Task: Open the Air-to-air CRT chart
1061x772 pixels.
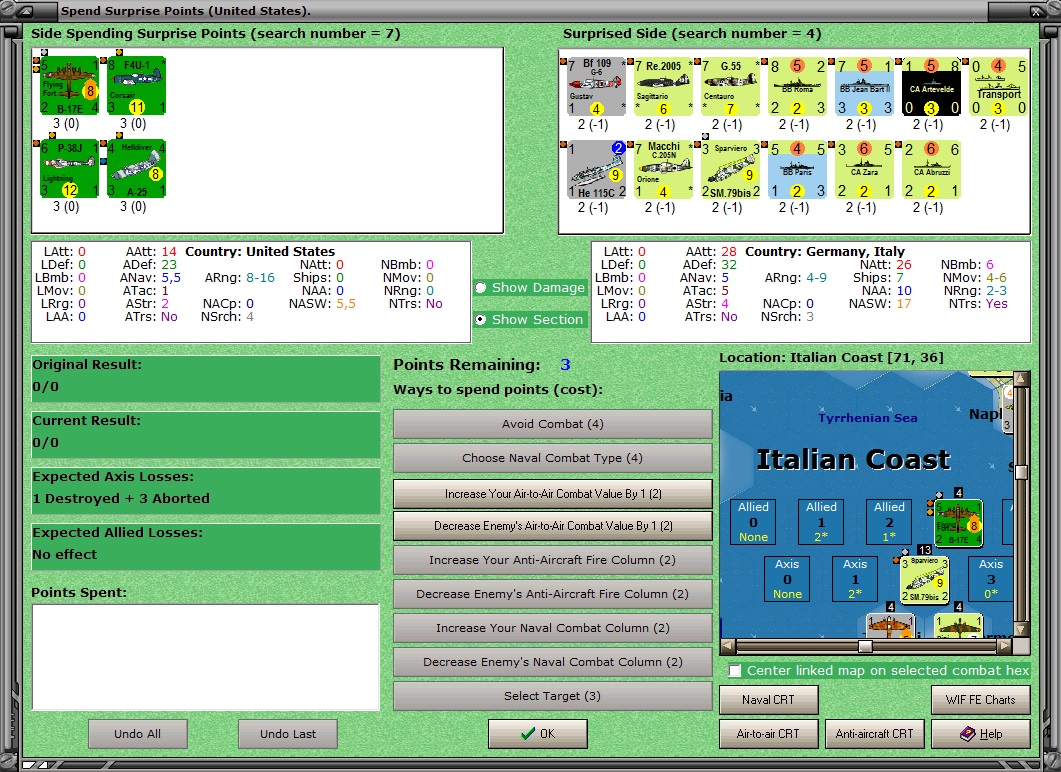Action: [x=768, y=734]
